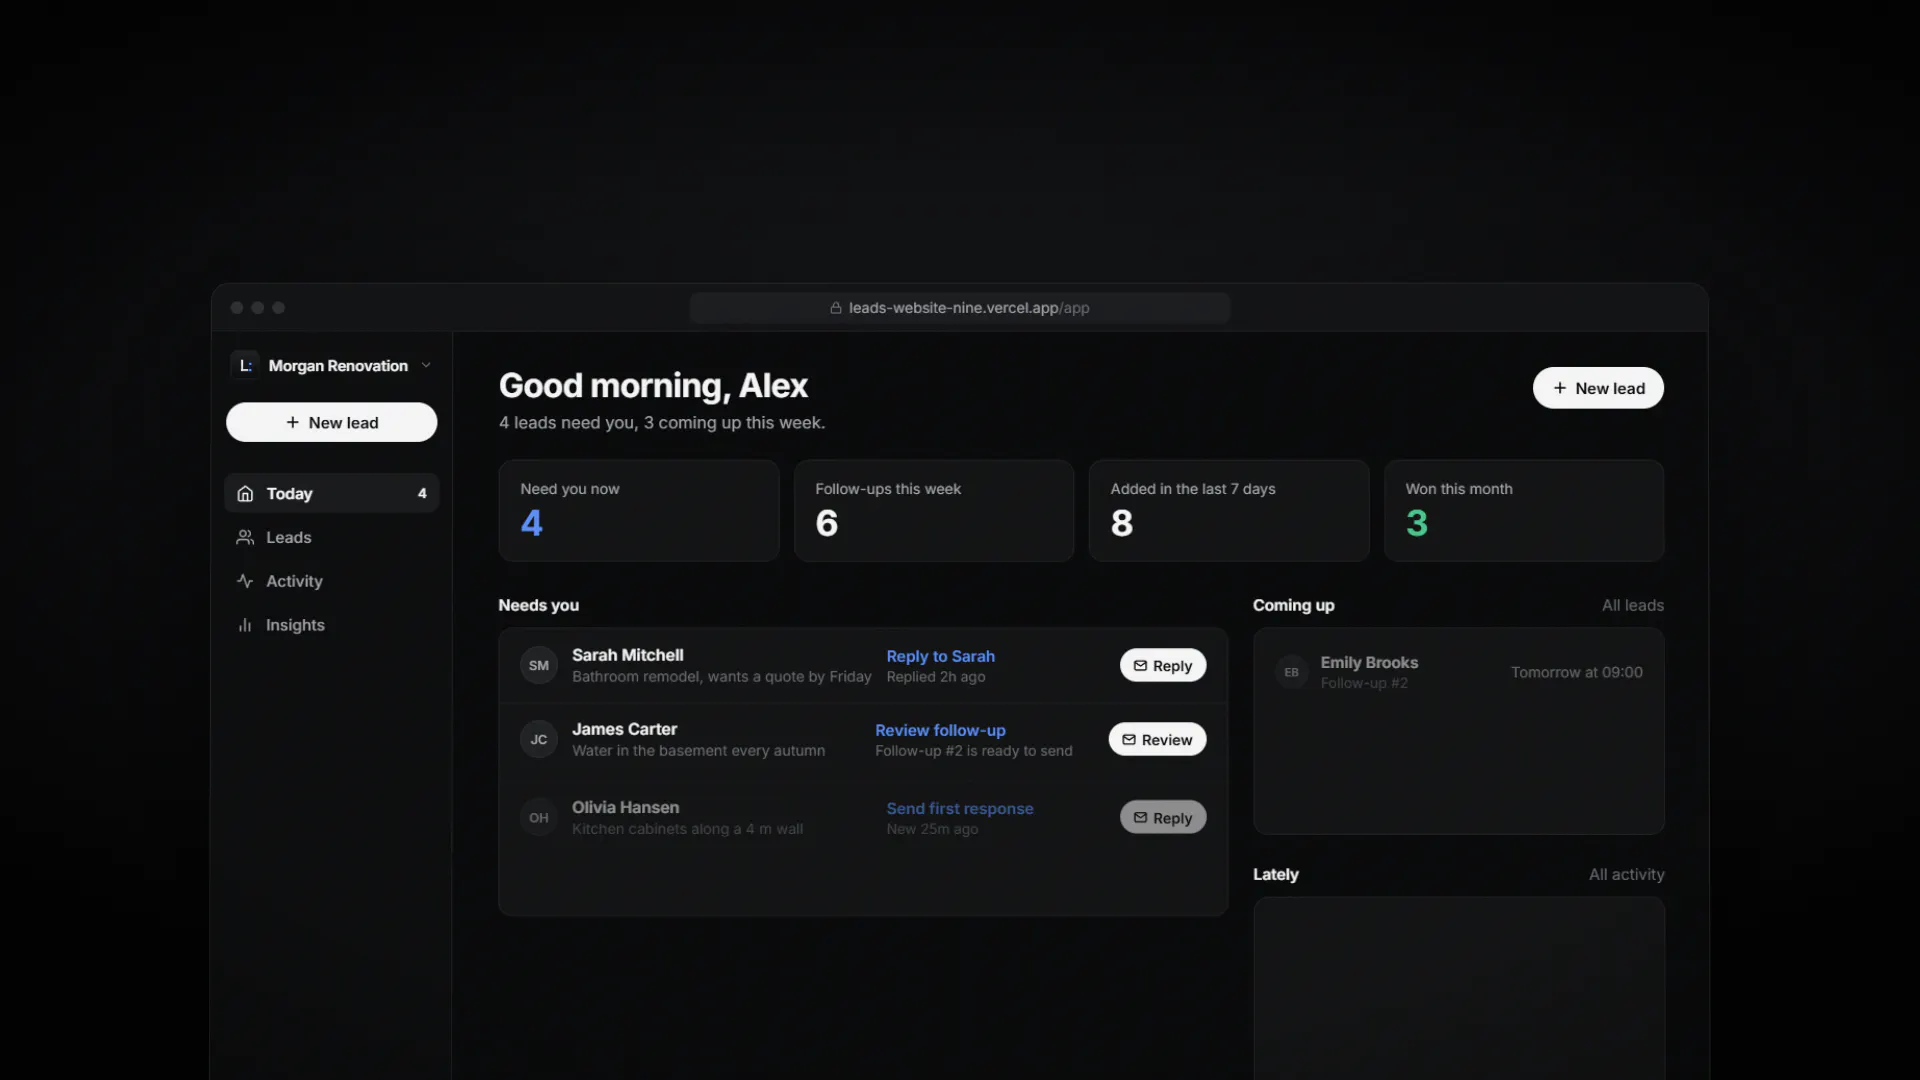
Task: Click the L: workspace logo icon
Action: tap(245, 366)
